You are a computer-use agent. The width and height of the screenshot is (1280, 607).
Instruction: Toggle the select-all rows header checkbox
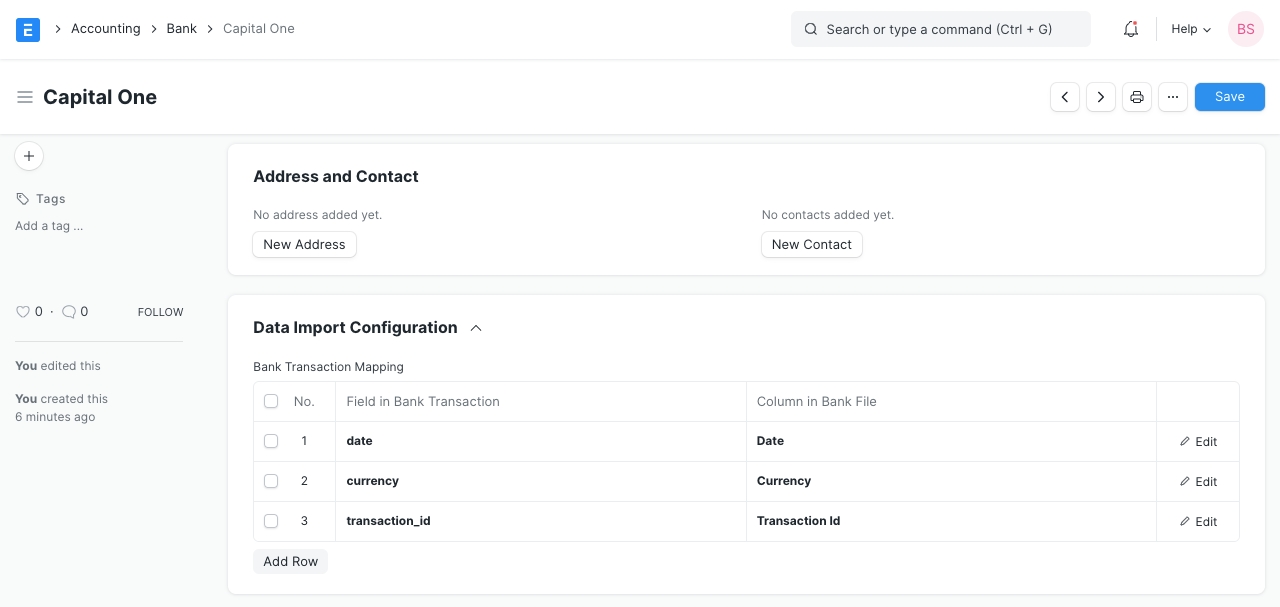(x=271, y=401)
